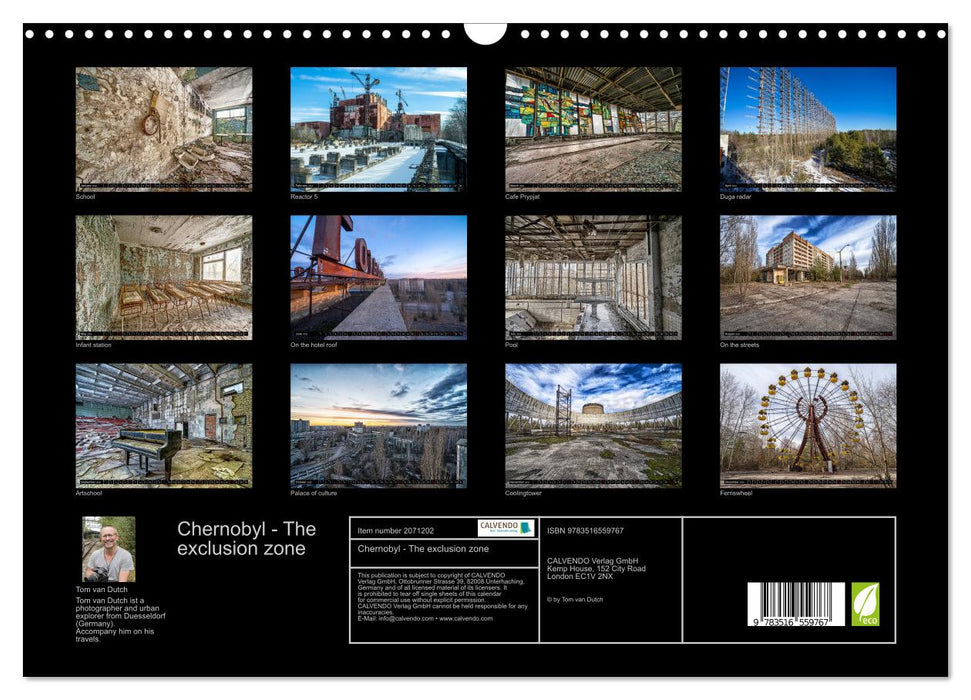Click the 'Chernobyl - The exclusion zone' title
Image resolution: width=971 pixels, height=700 pixels.
(x=246, y=539)
